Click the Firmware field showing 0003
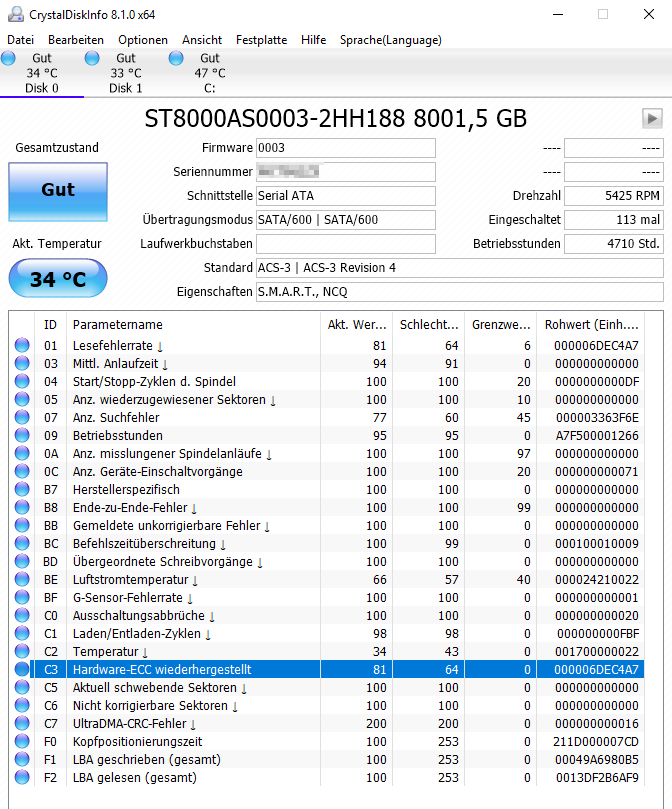Image resolution: width=672 pixels, height=809 pixels. [x=346, y=148]
